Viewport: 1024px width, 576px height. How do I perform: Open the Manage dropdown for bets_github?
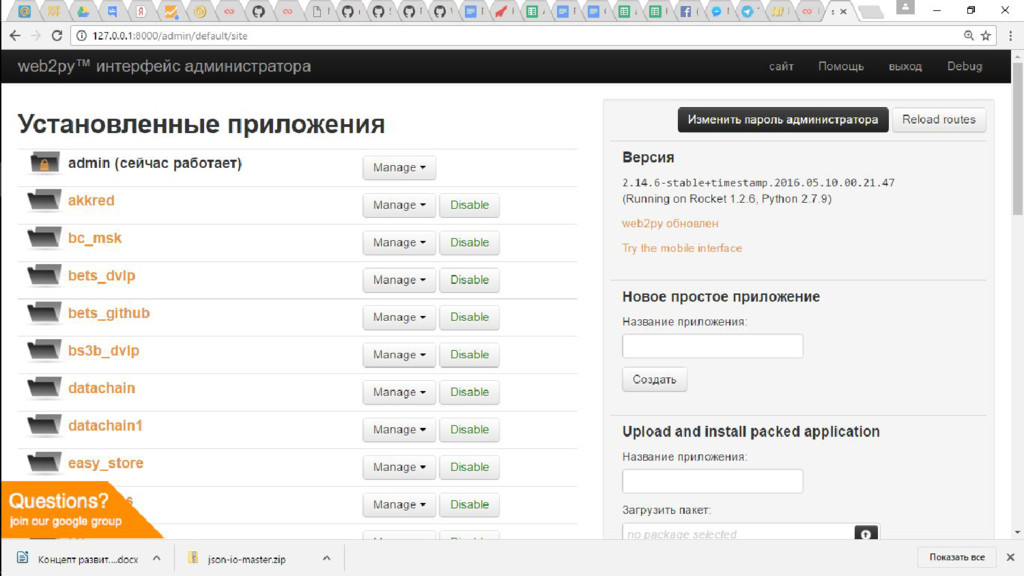click(399, 317)
